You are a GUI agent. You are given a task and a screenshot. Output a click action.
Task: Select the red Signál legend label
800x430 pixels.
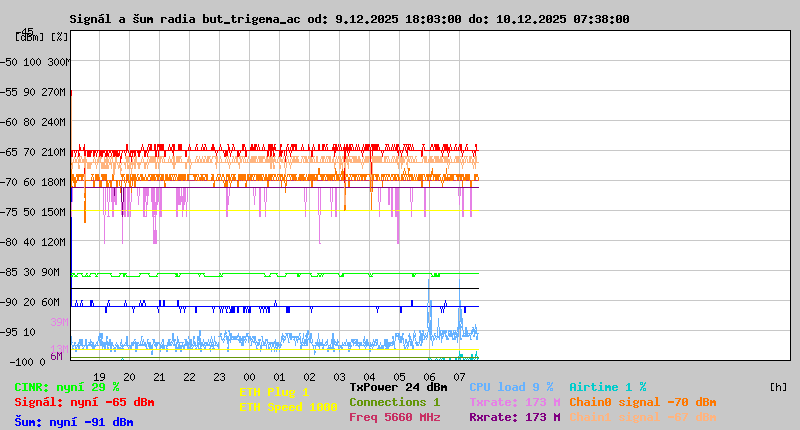pos(84,402)
